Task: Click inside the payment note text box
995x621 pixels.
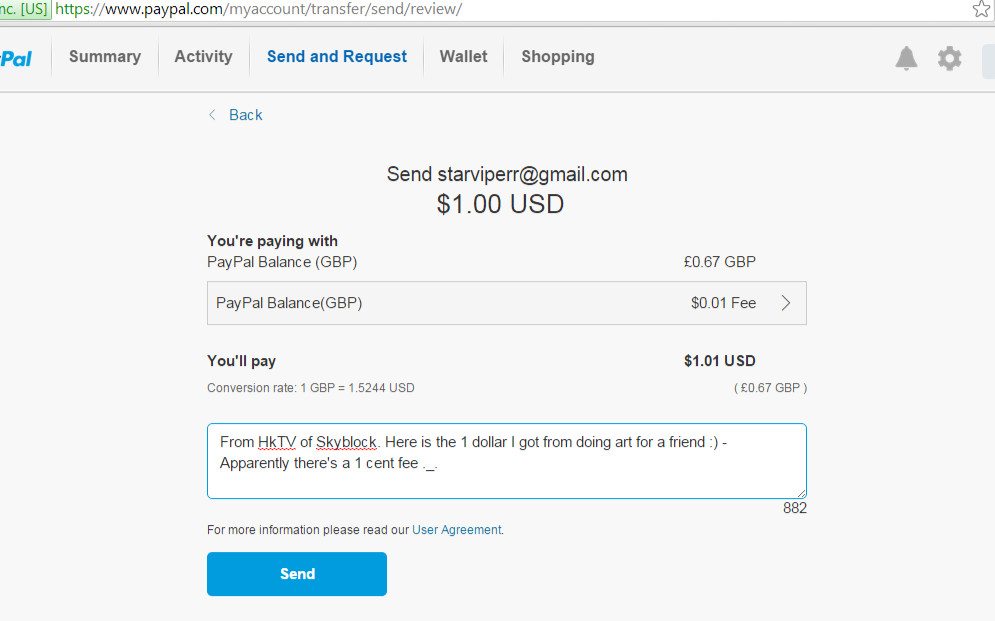Action: [x=506, y=461]
